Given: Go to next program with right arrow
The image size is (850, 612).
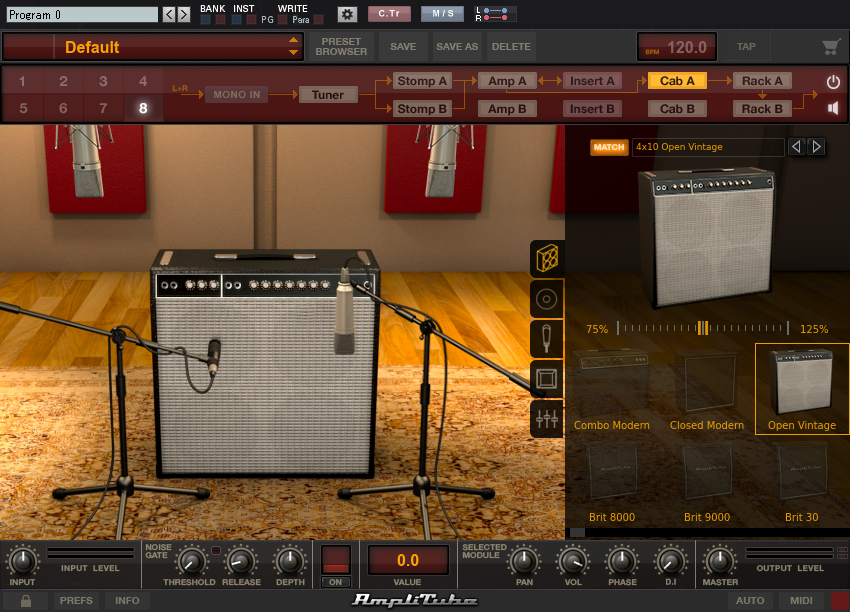Looking at the screenshot, I should (184, 15).
